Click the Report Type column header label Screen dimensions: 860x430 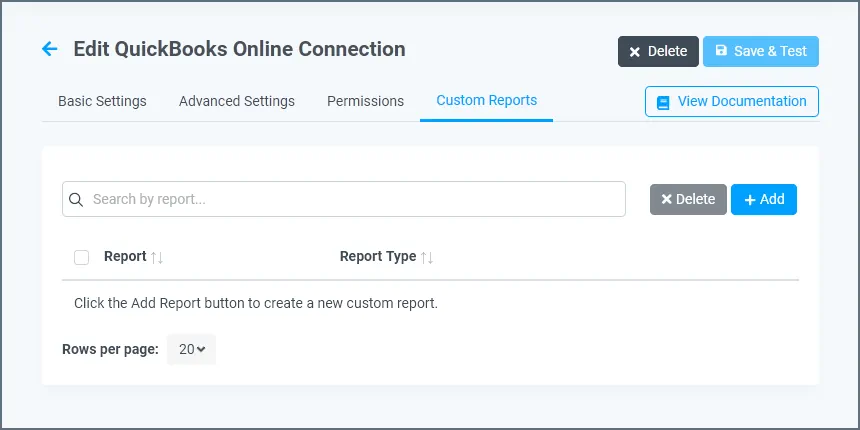377,256
